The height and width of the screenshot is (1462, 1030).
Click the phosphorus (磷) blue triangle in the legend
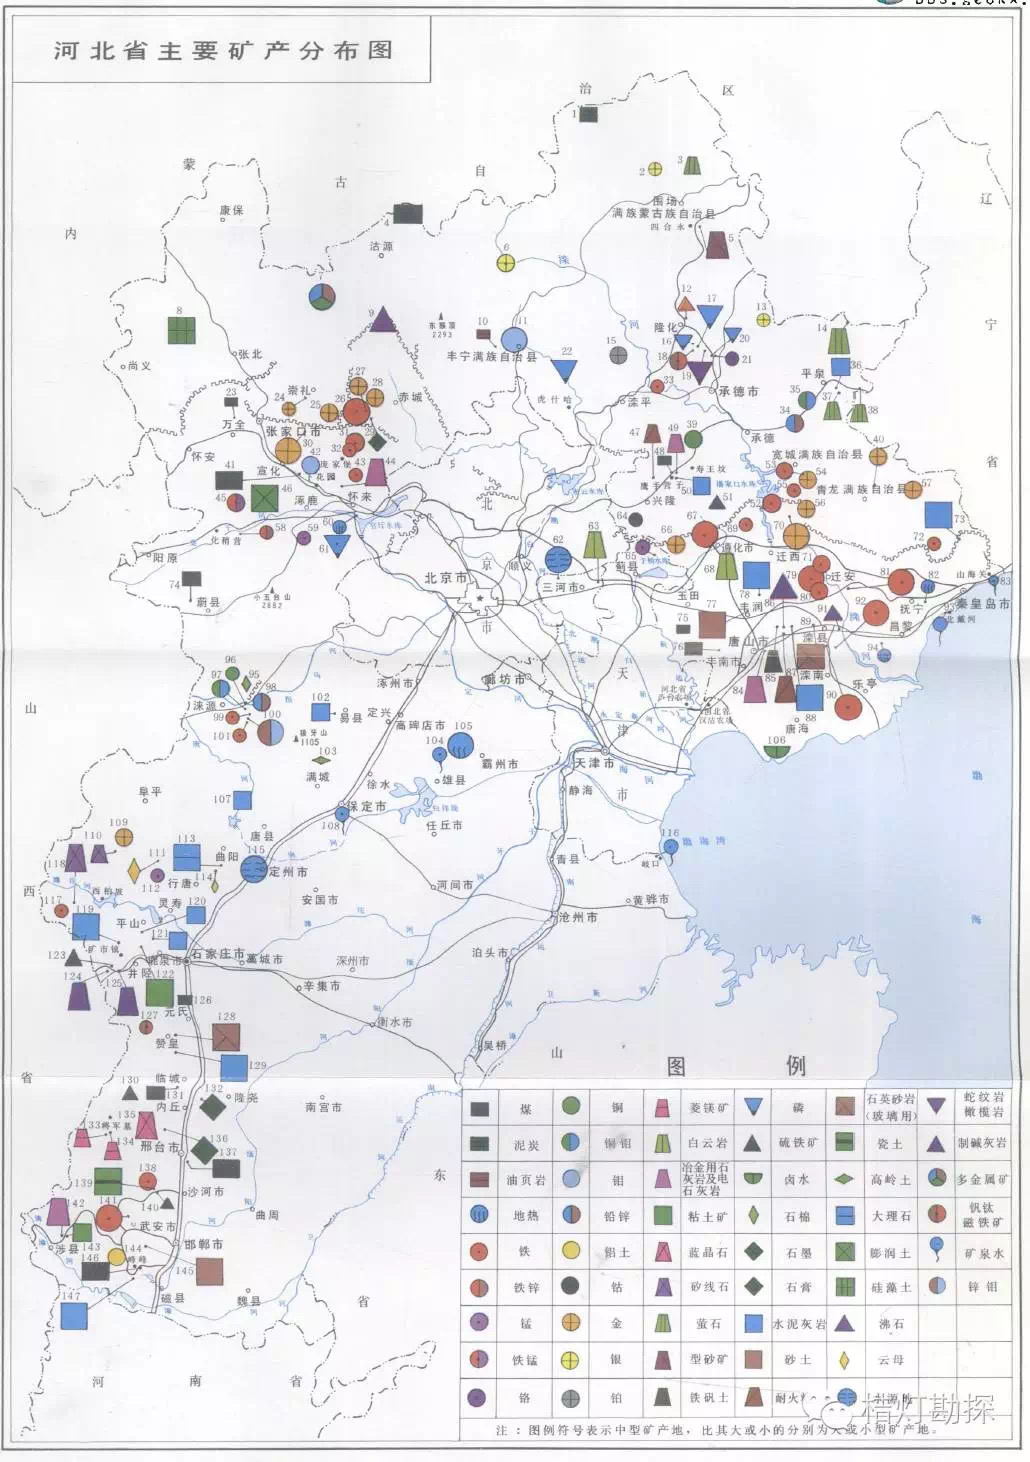(754, 1107)
